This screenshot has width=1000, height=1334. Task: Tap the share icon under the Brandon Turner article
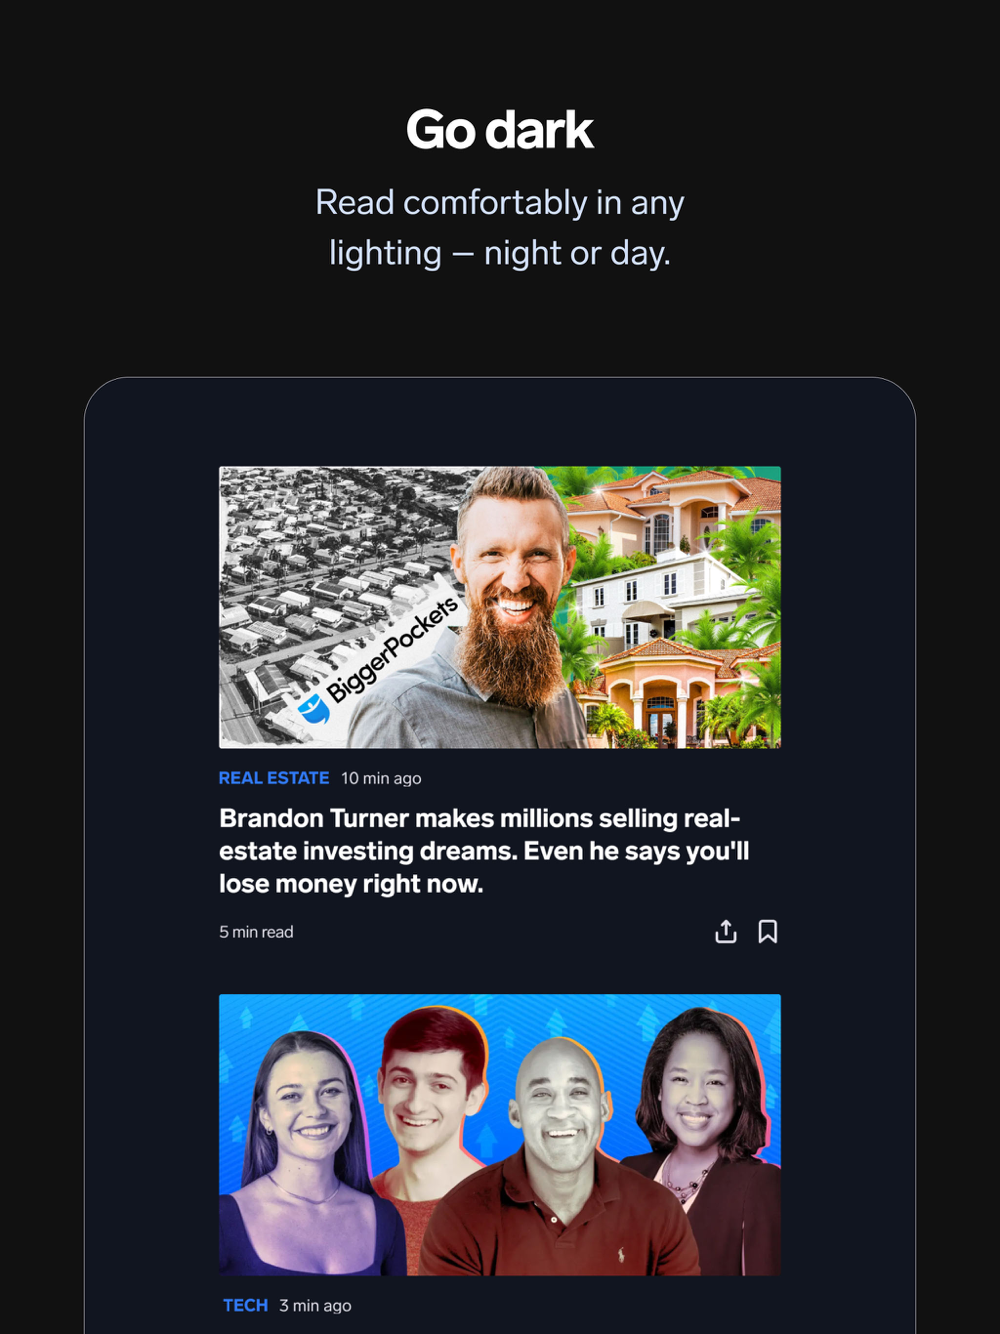[x=726, y=931]
